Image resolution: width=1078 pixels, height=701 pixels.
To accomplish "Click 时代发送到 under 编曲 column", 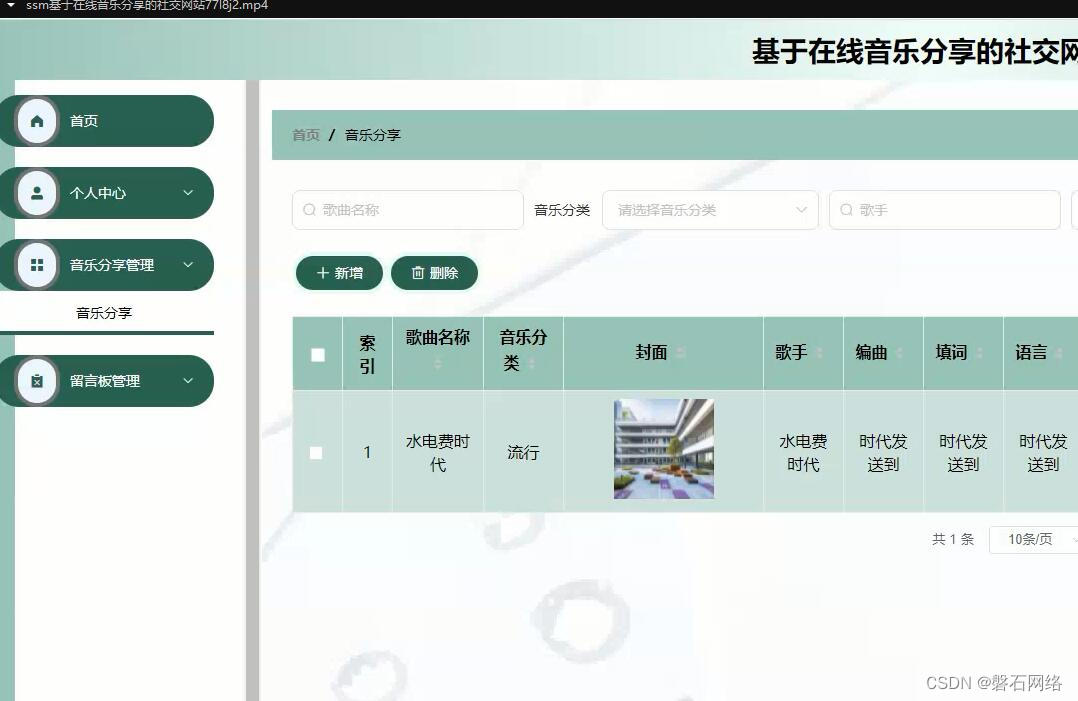I will 883,453.
